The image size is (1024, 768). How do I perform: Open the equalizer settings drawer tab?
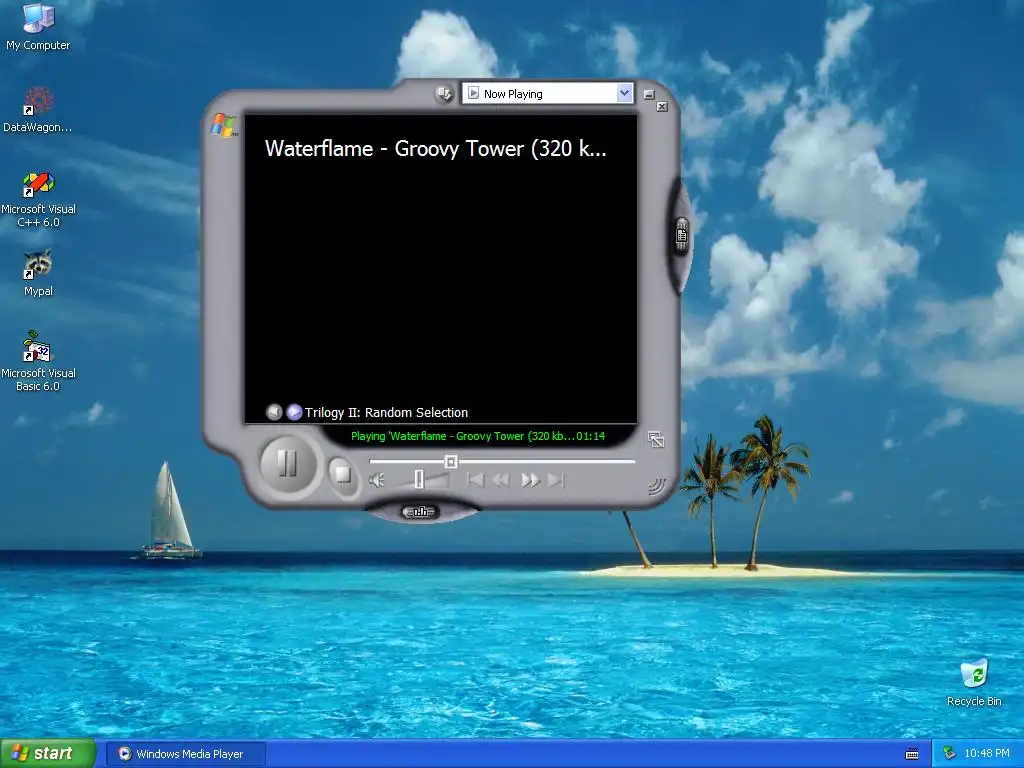[x=420, y=512]
